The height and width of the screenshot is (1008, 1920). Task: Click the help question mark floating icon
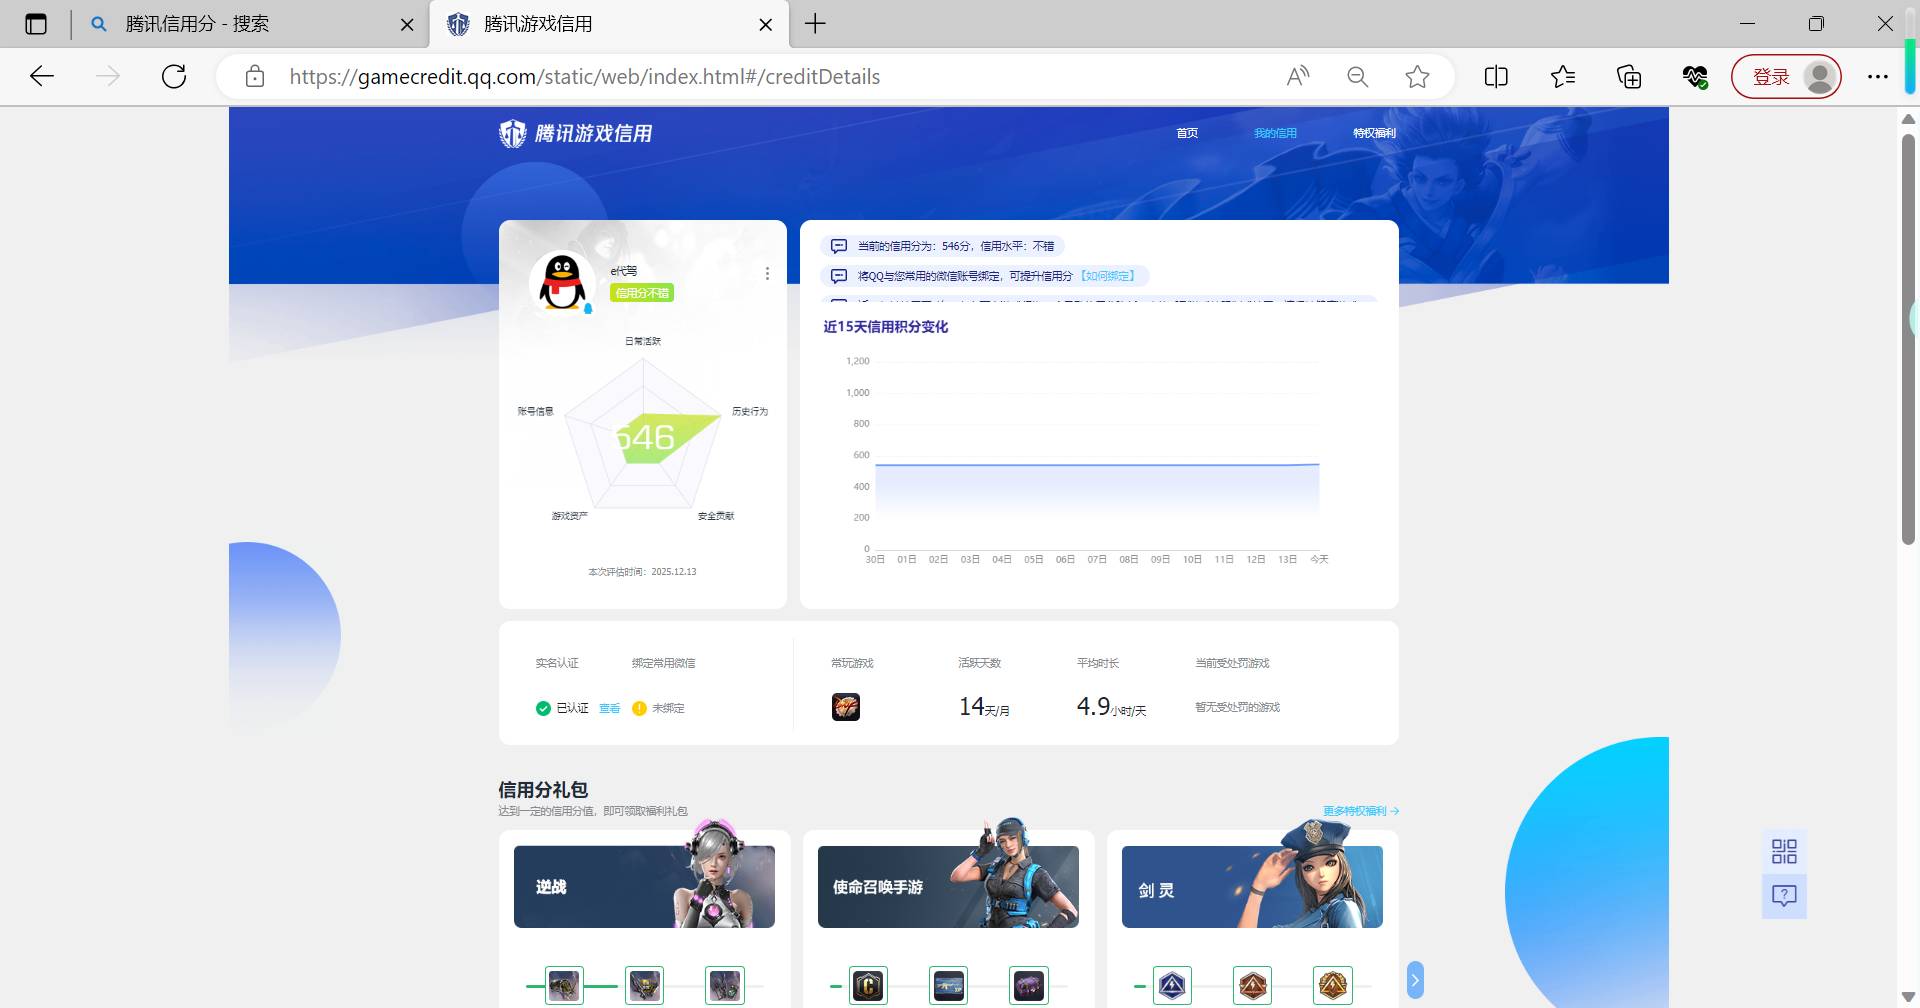1785,895
